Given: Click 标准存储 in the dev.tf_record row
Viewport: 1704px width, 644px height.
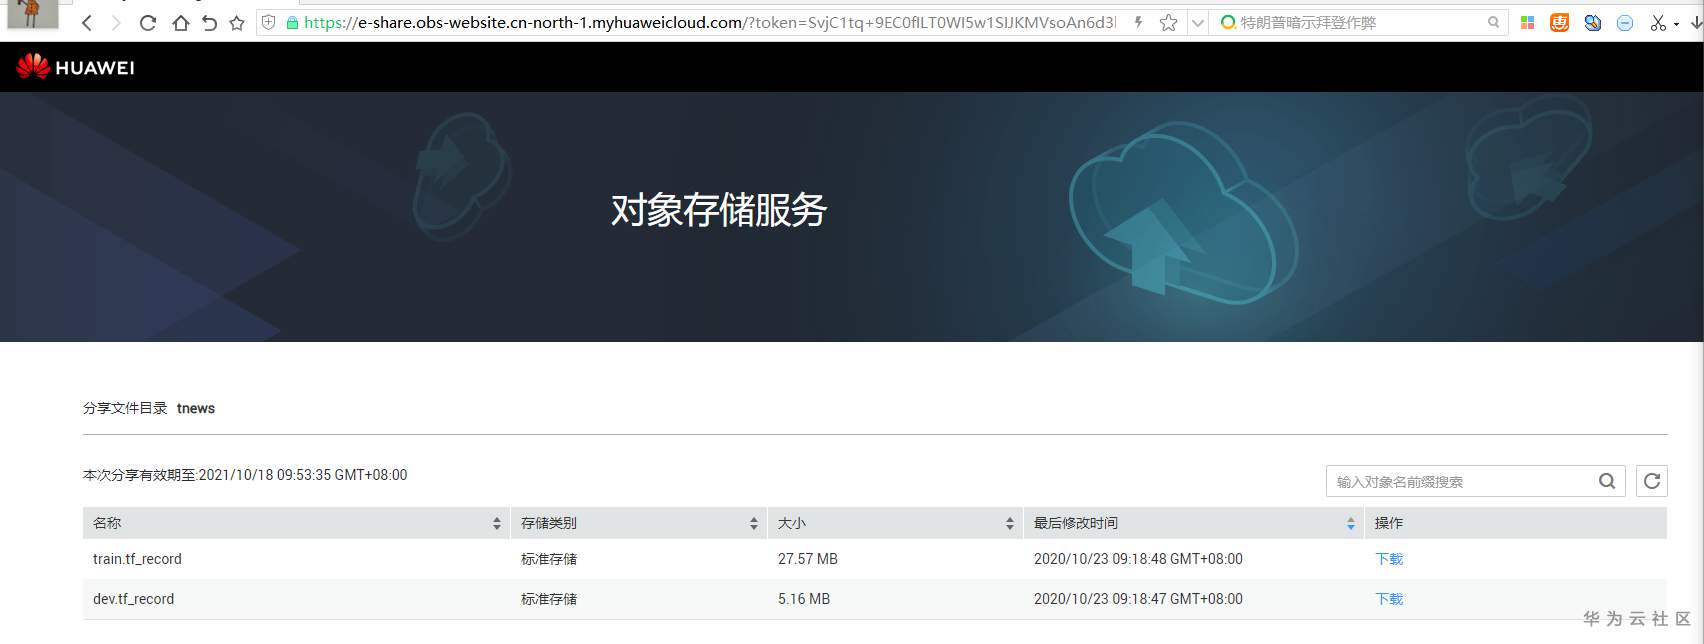Looking at the screenshot, I should click(x=549, y=599).
